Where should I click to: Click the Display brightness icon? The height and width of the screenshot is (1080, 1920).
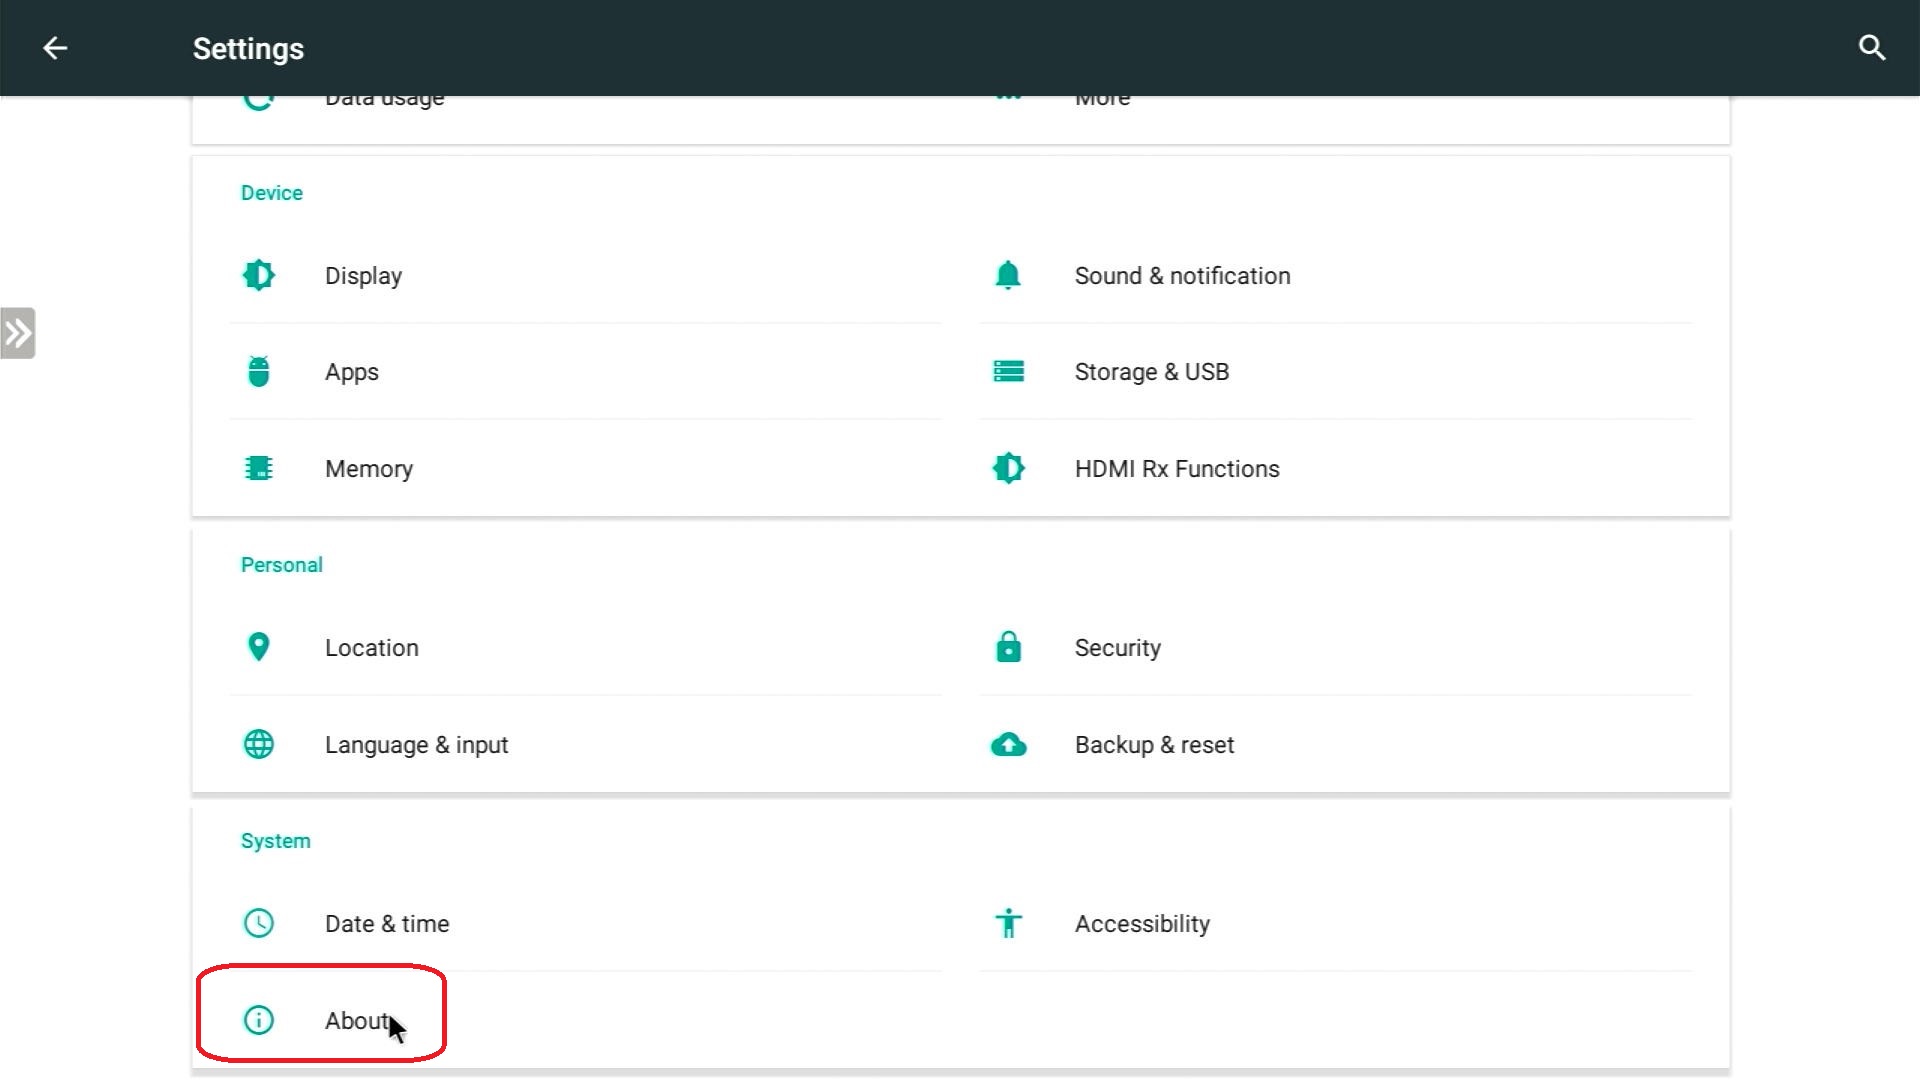258,275
